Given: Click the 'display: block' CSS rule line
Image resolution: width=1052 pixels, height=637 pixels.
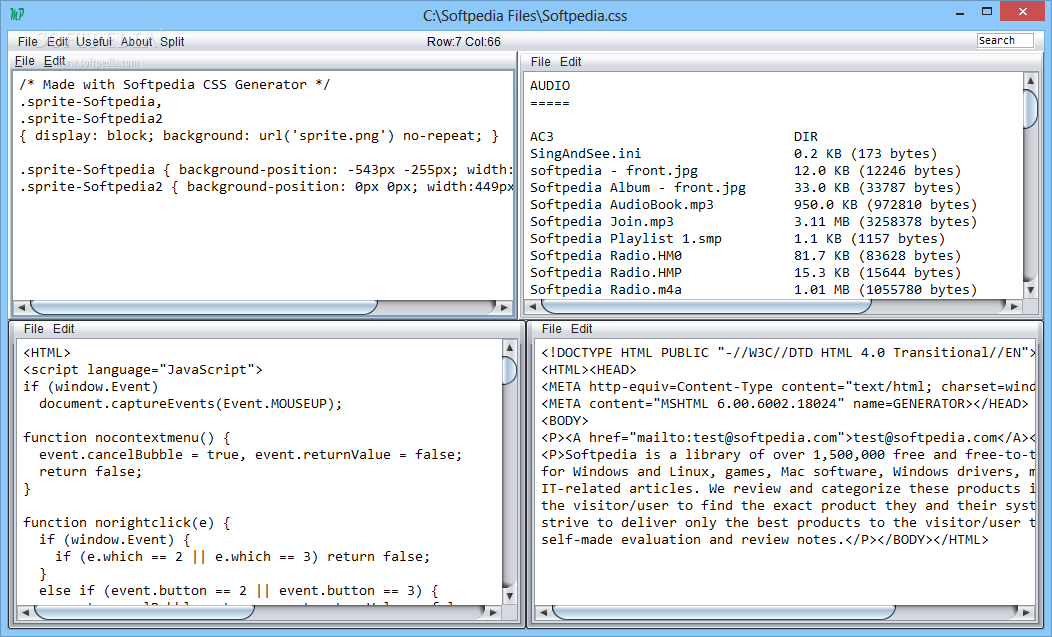Looking at the screenshot, I should [259, 136].
